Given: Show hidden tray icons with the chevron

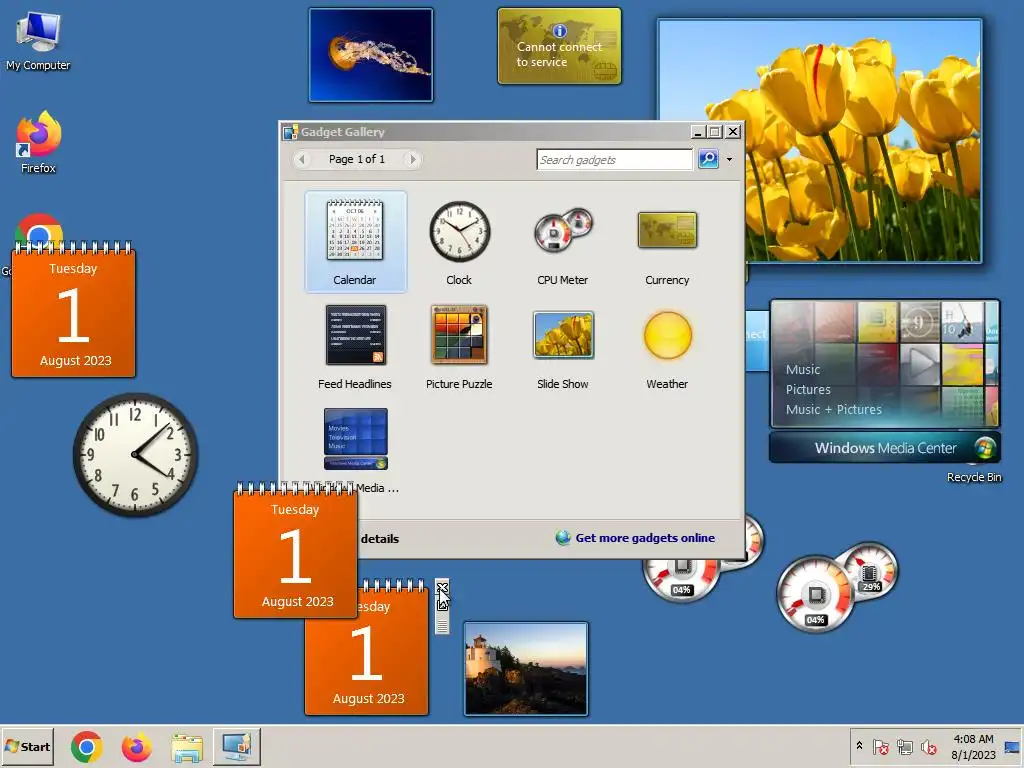Looking at the screenshot, I should pos(859,746).
